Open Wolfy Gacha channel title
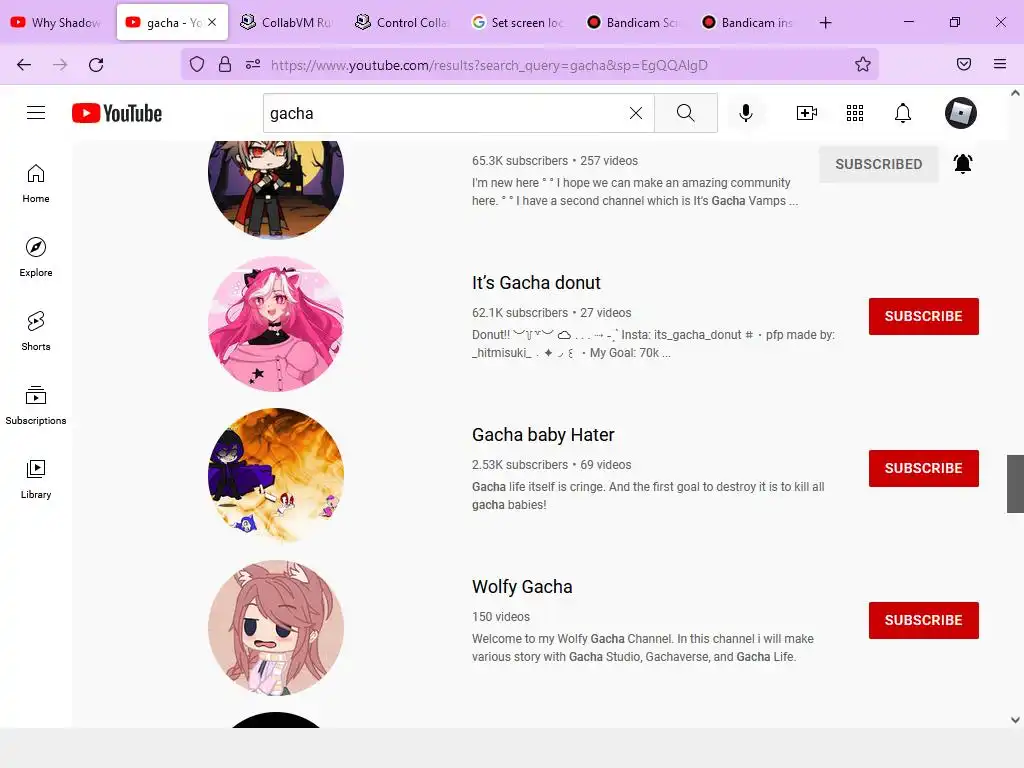The width and height of the screenshot is (1024, 768). click(x=522, y=587)
